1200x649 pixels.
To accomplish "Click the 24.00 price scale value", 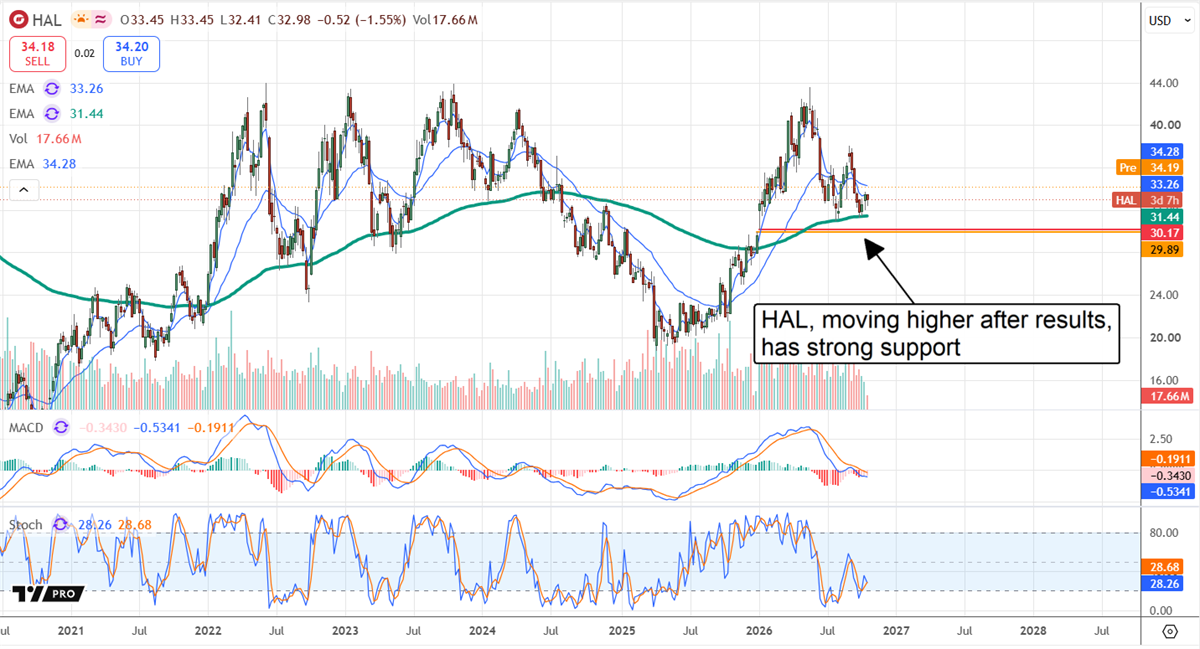I will pyautogui.click(x=1163, y=296).
